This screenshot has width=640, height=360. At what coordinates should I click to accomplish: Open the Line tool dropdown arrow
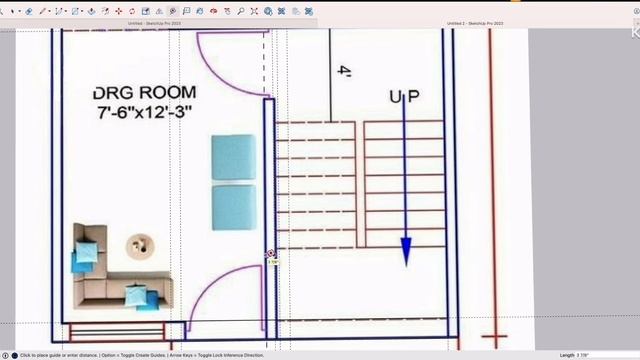[49, 11]
